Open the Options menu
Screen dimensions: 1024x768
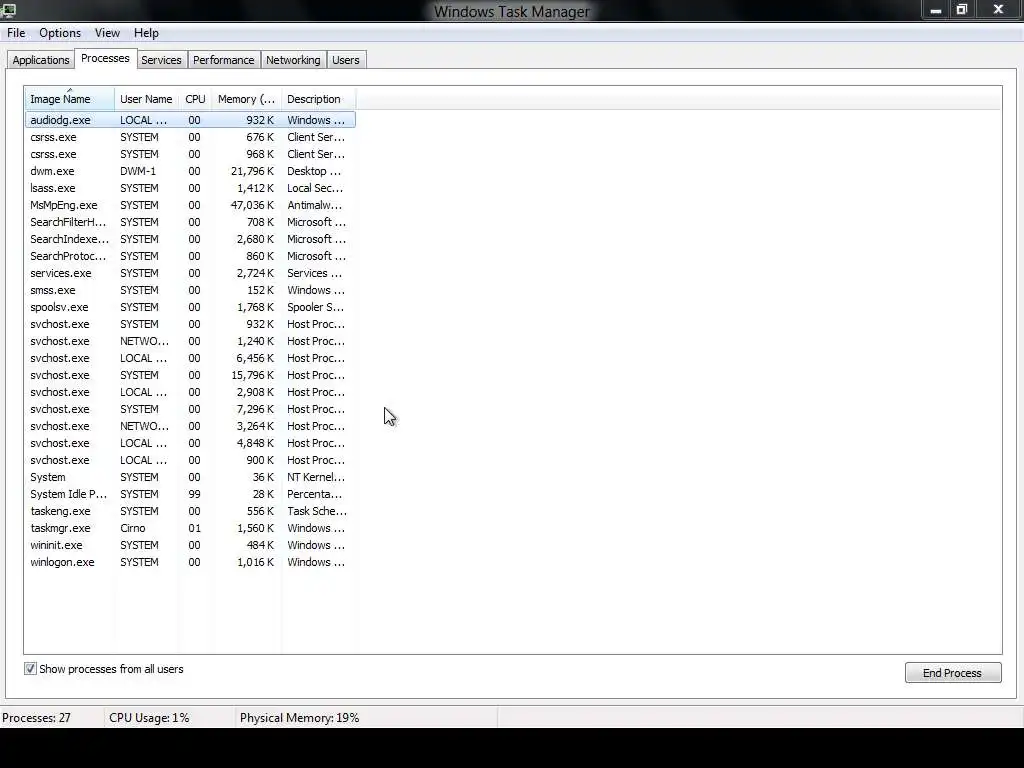(60, 33)
